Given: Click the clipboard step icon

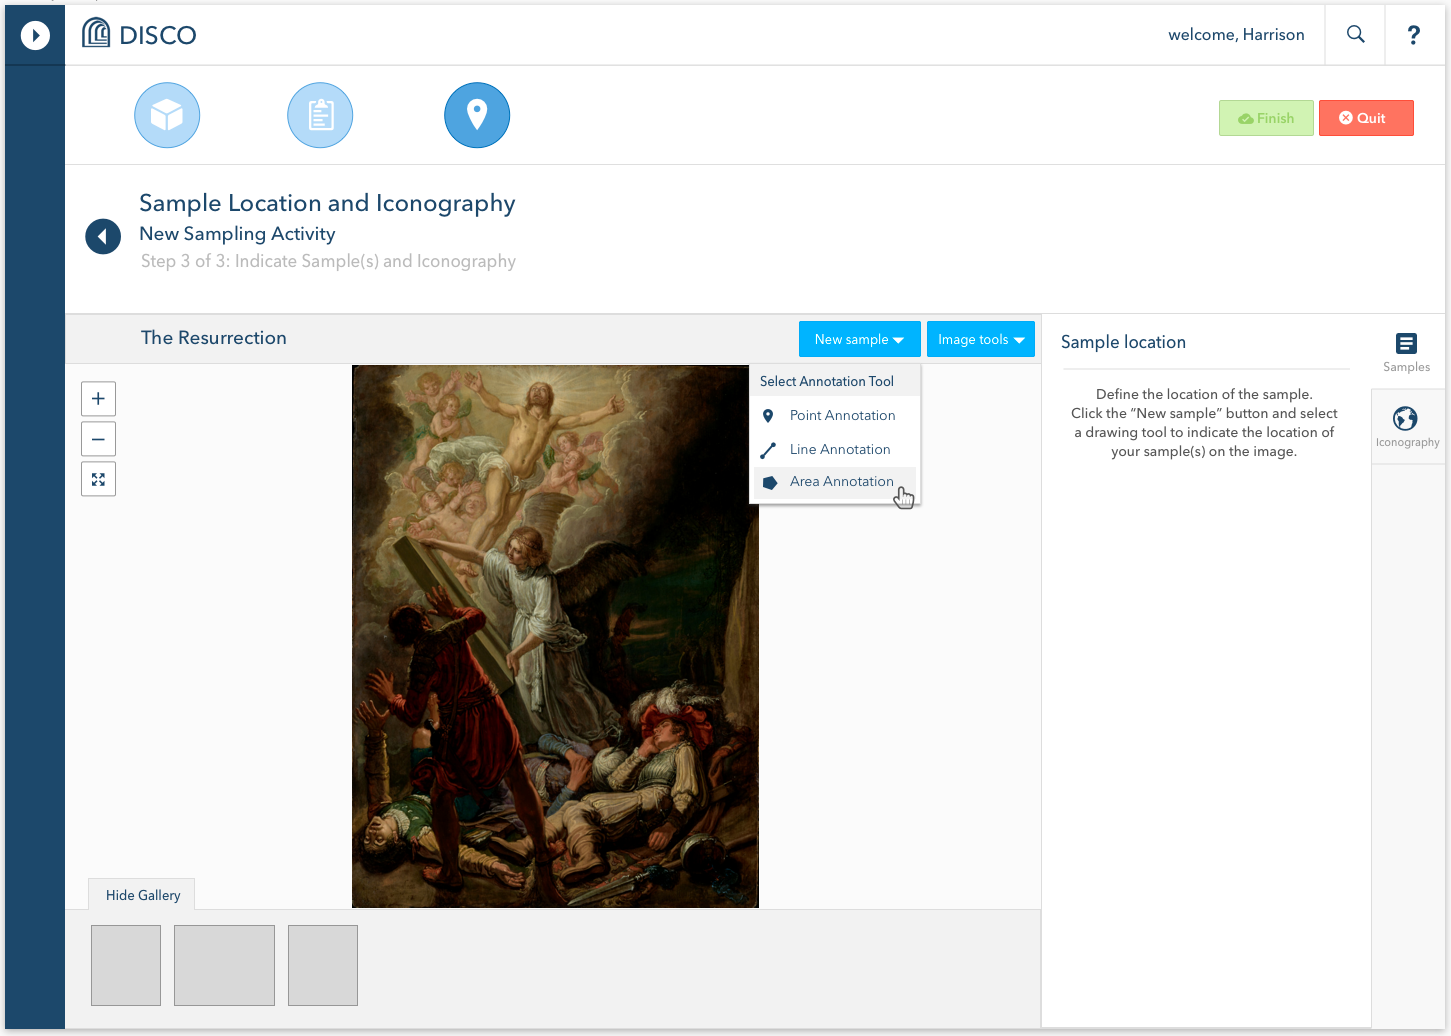Looking at the screenshot, I should (320, 115).
